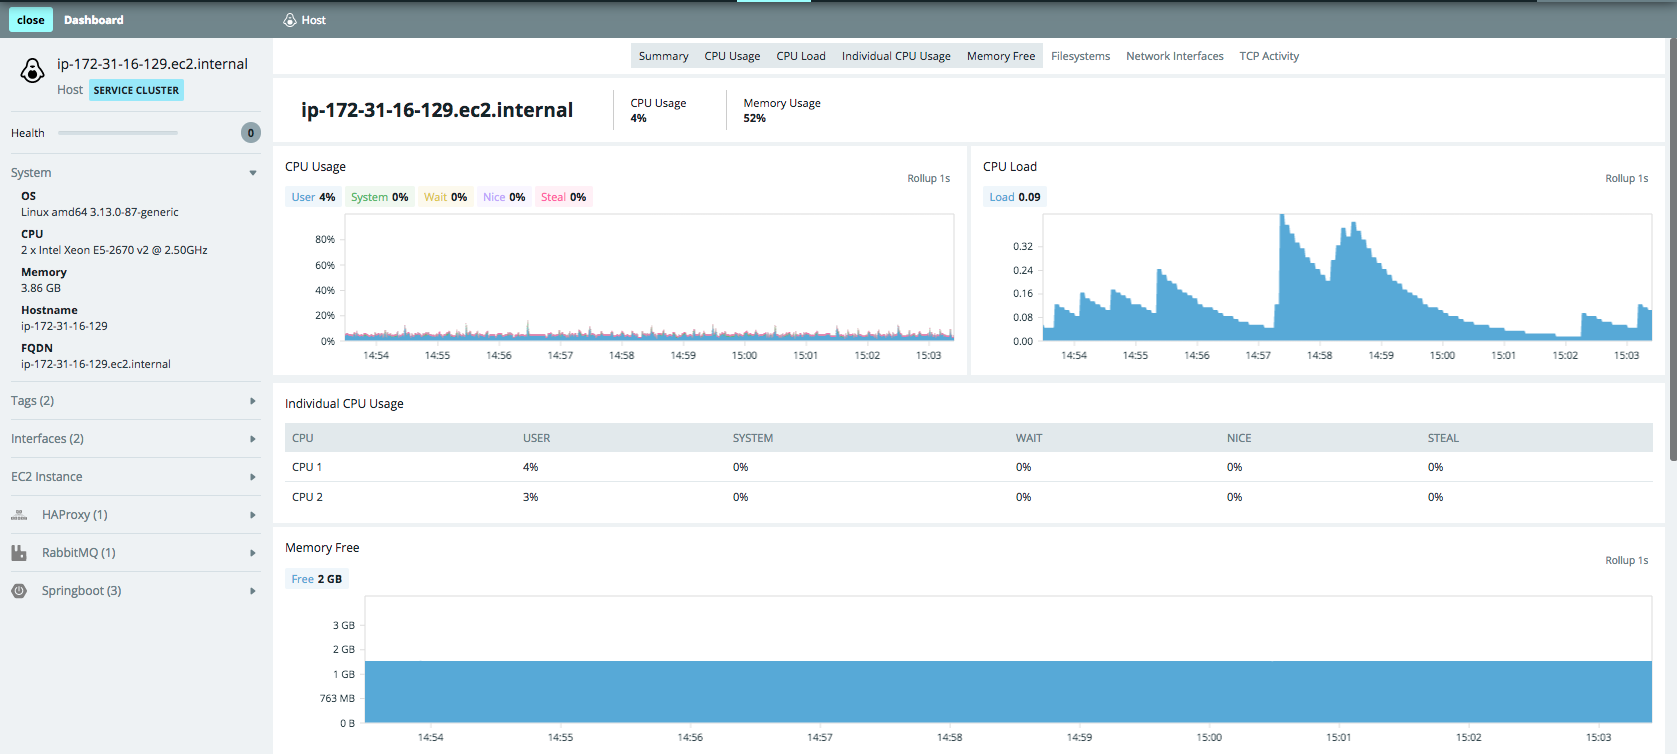Click the Health bar slider
The image size is (1677, 754).
(x=118, y=133)
